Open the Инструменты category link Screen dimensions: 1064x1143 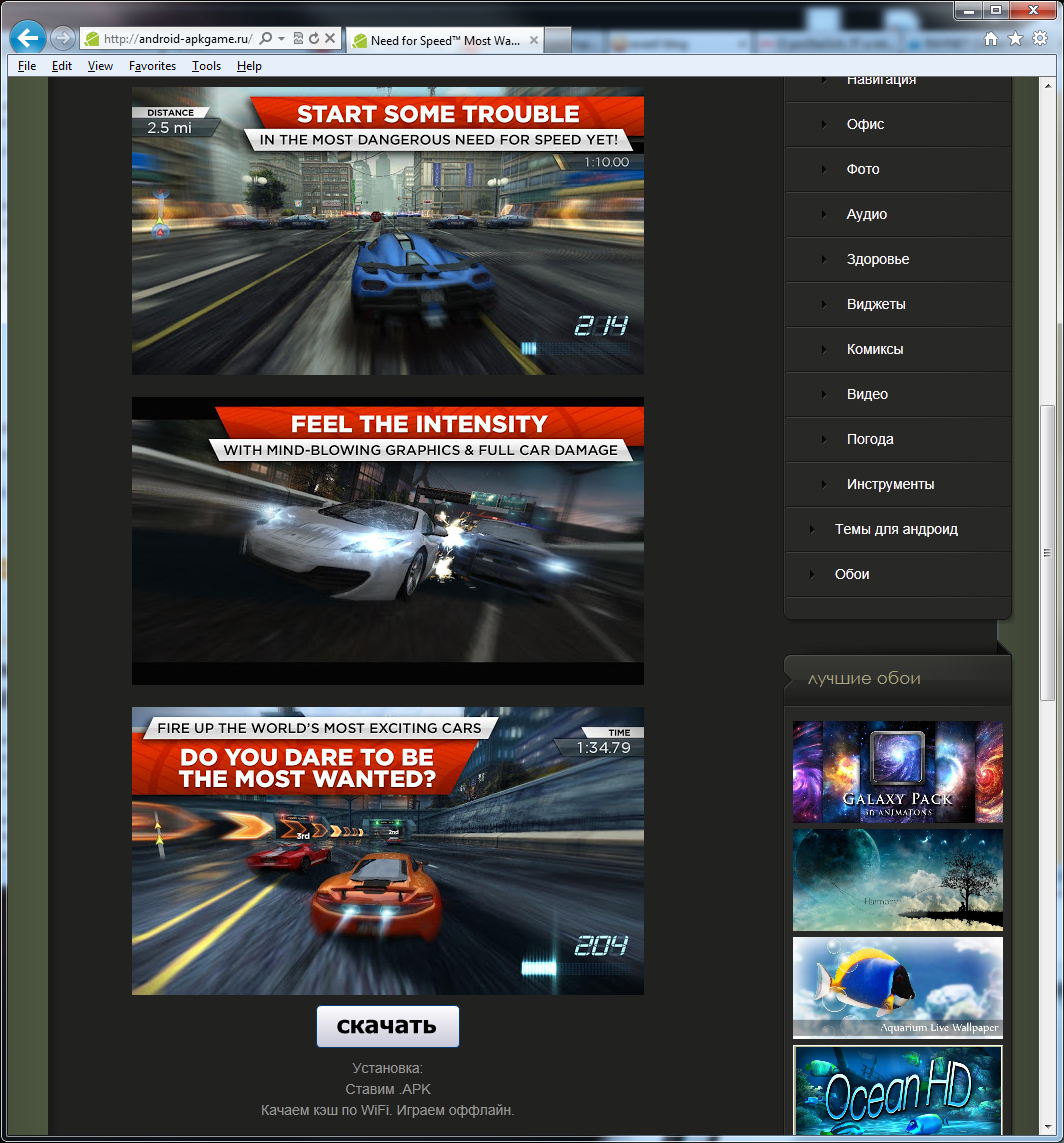point(890,484)
